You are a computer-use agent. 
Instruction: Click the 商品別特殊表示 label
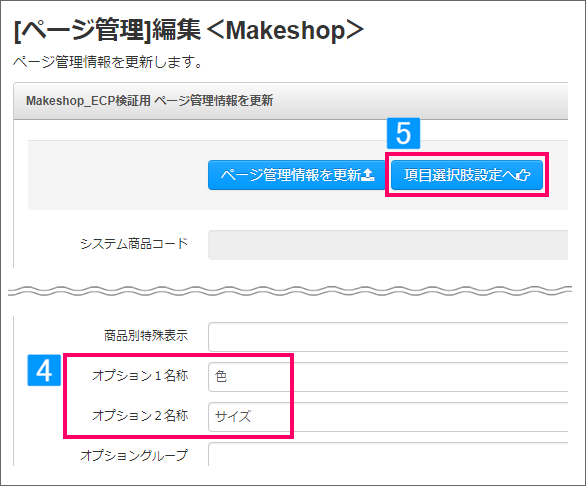coord(146,335)
